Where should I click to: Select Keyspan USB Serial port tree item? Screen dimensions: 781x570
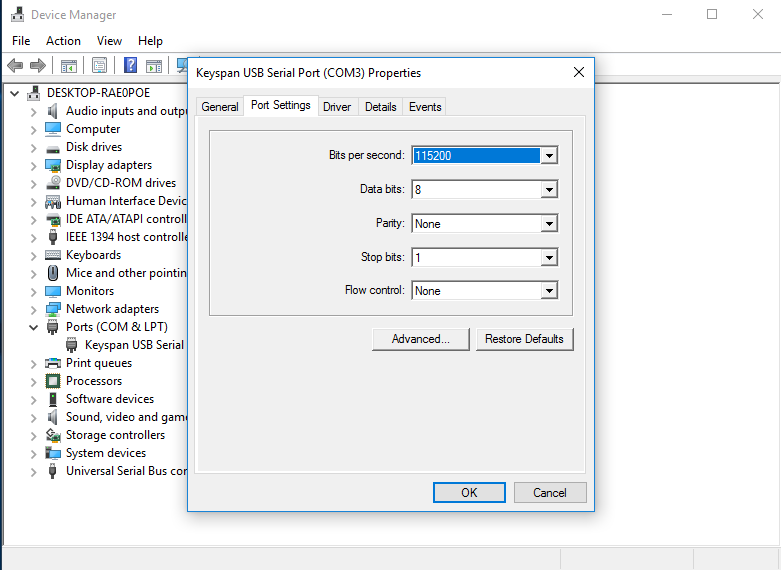(x=134, y=345)
